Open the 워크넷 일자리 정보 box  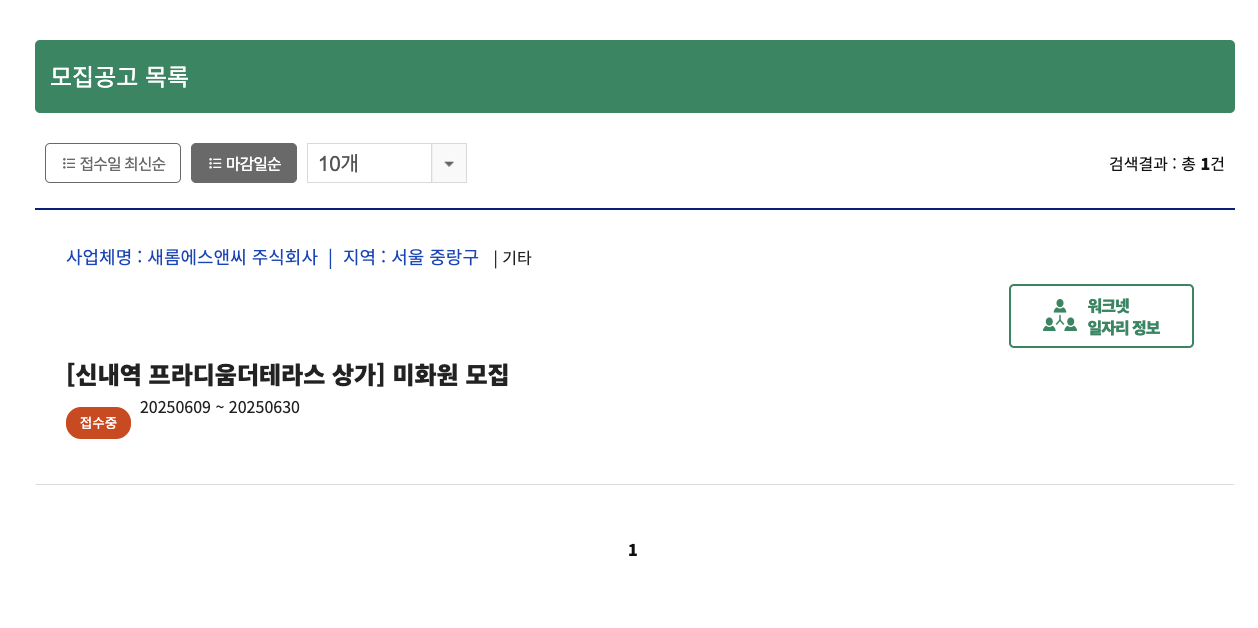pyautogui.click(x=1101, y=315)
